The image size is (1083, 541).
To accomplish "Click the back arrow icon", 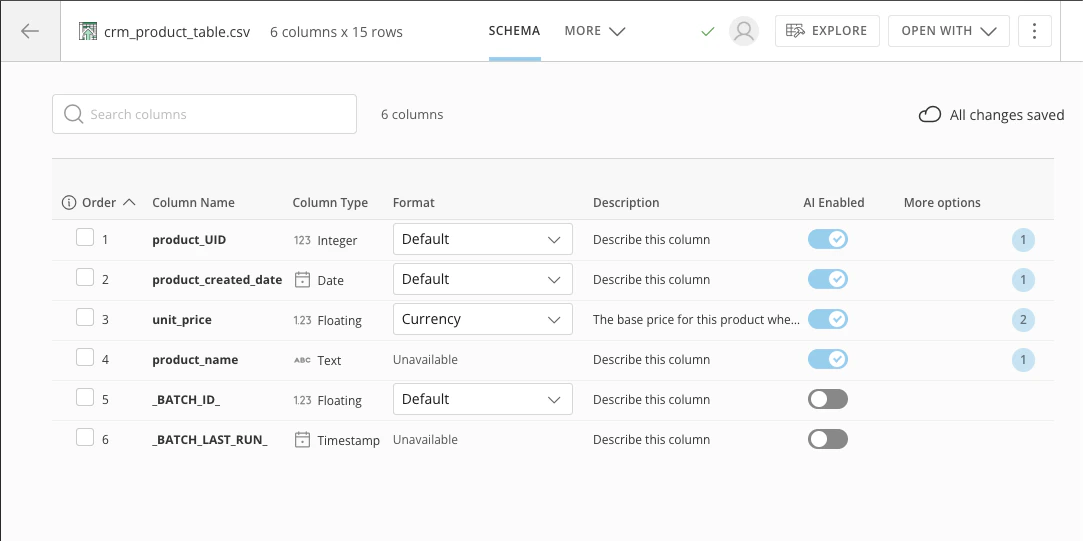I will click(30, 31).
